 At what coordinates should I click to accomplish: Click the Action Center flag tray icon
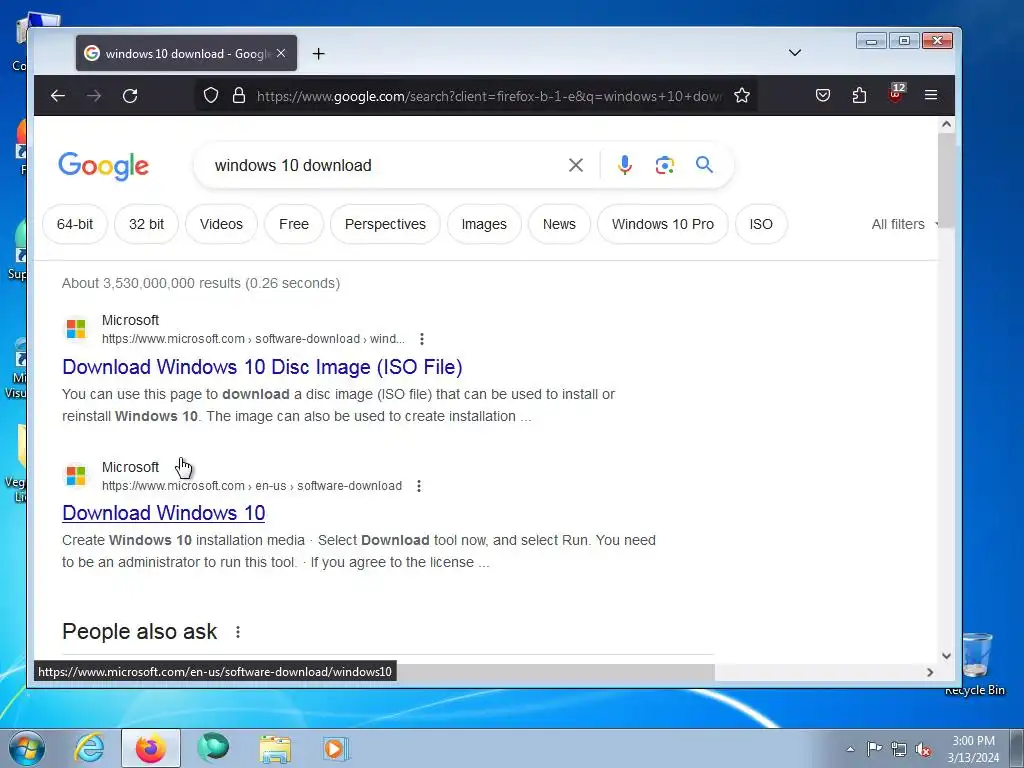click(874, 748)
